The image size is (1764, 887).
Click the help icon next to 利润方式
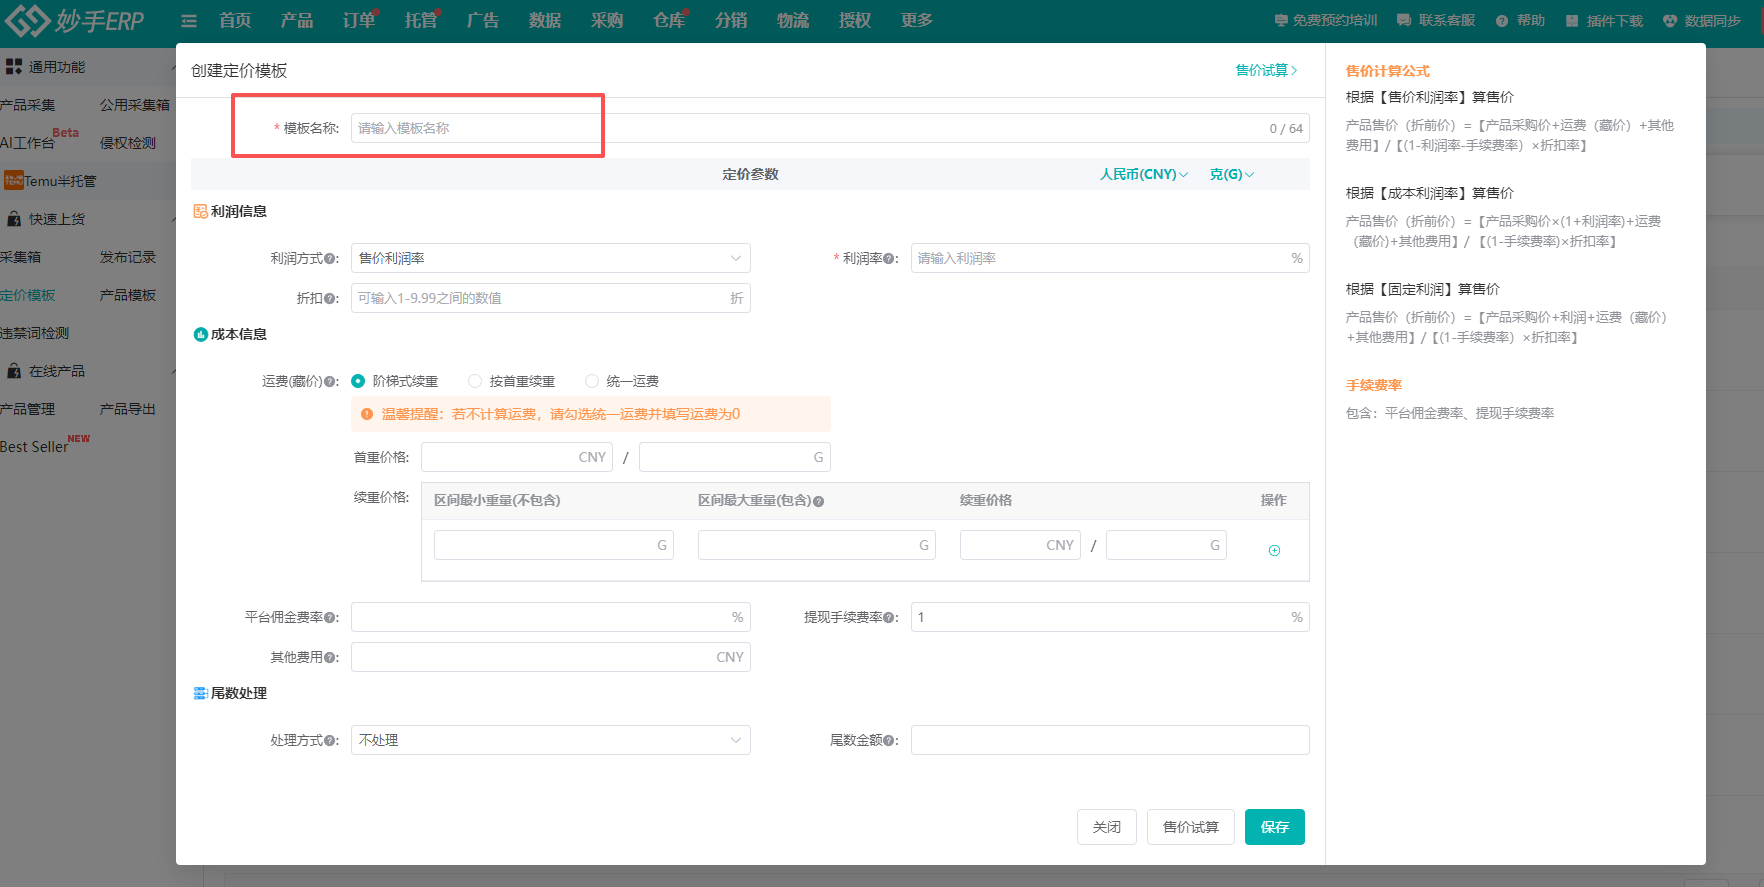pyautogui.click(x=331, y=259)
